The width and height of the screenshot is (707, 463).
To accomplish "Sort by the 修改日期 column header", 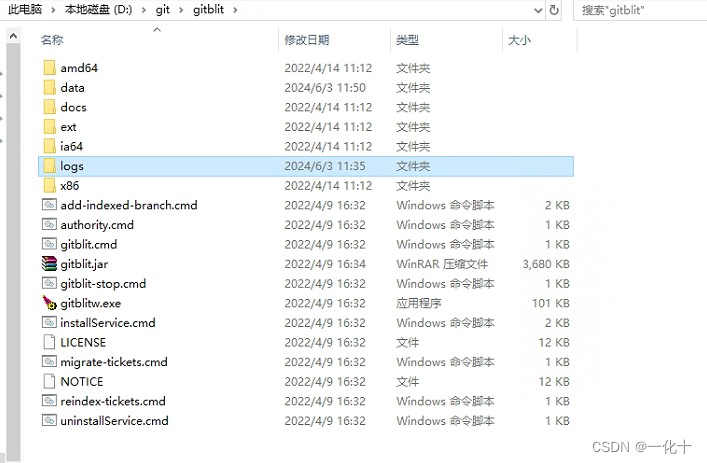I will tap(307, 40).
